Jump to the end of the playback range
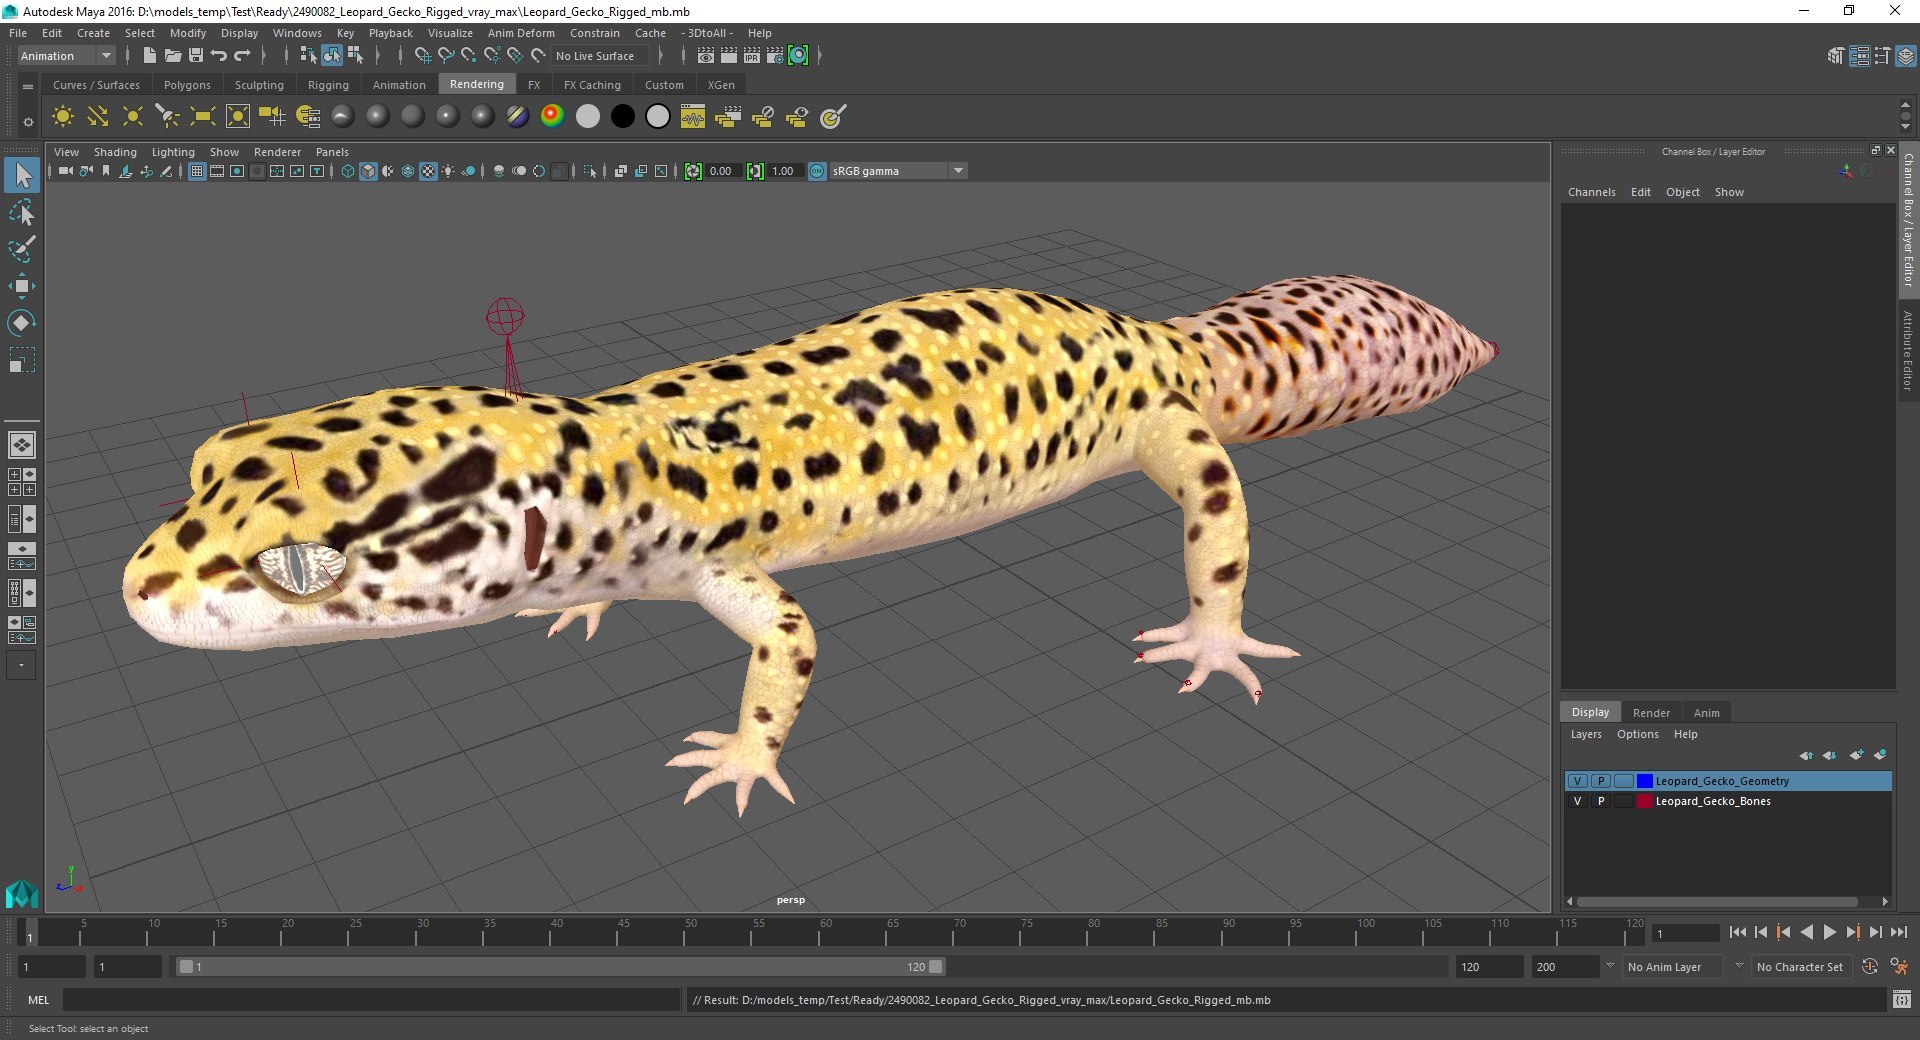This screenshot has width=1920, height=1040. 1899,932
